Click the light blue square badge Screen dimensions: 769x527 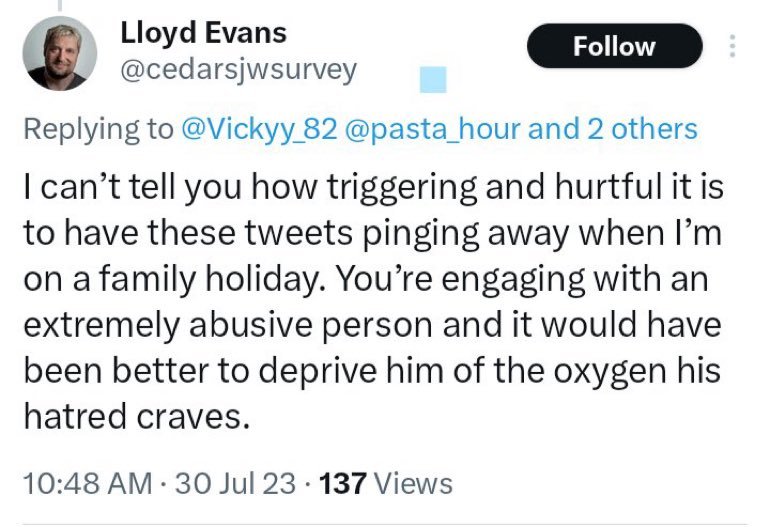click(433, 79)
